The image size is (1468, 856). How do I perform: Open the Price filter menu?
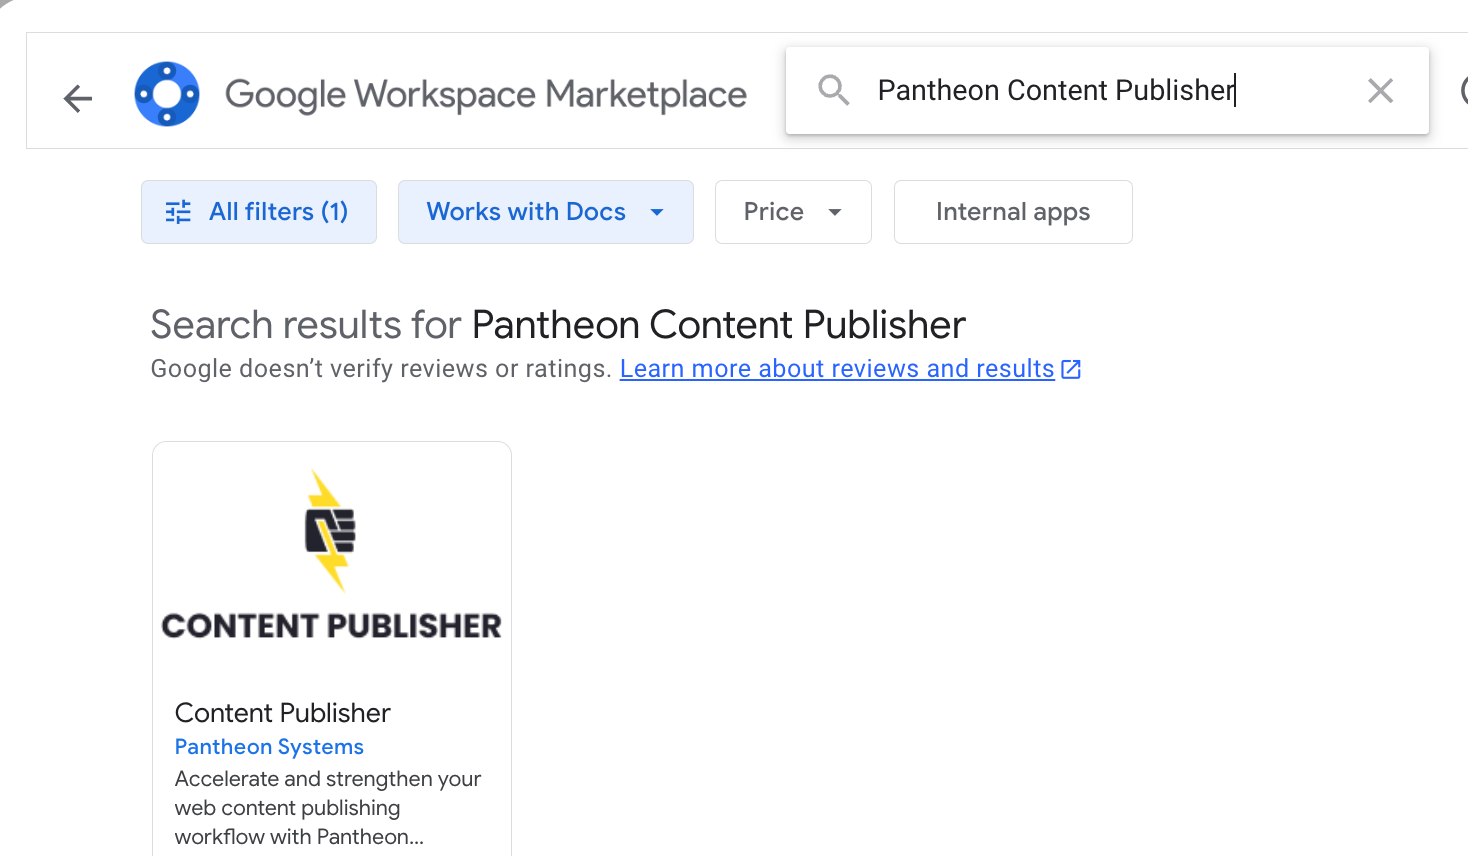click(774, 212)
